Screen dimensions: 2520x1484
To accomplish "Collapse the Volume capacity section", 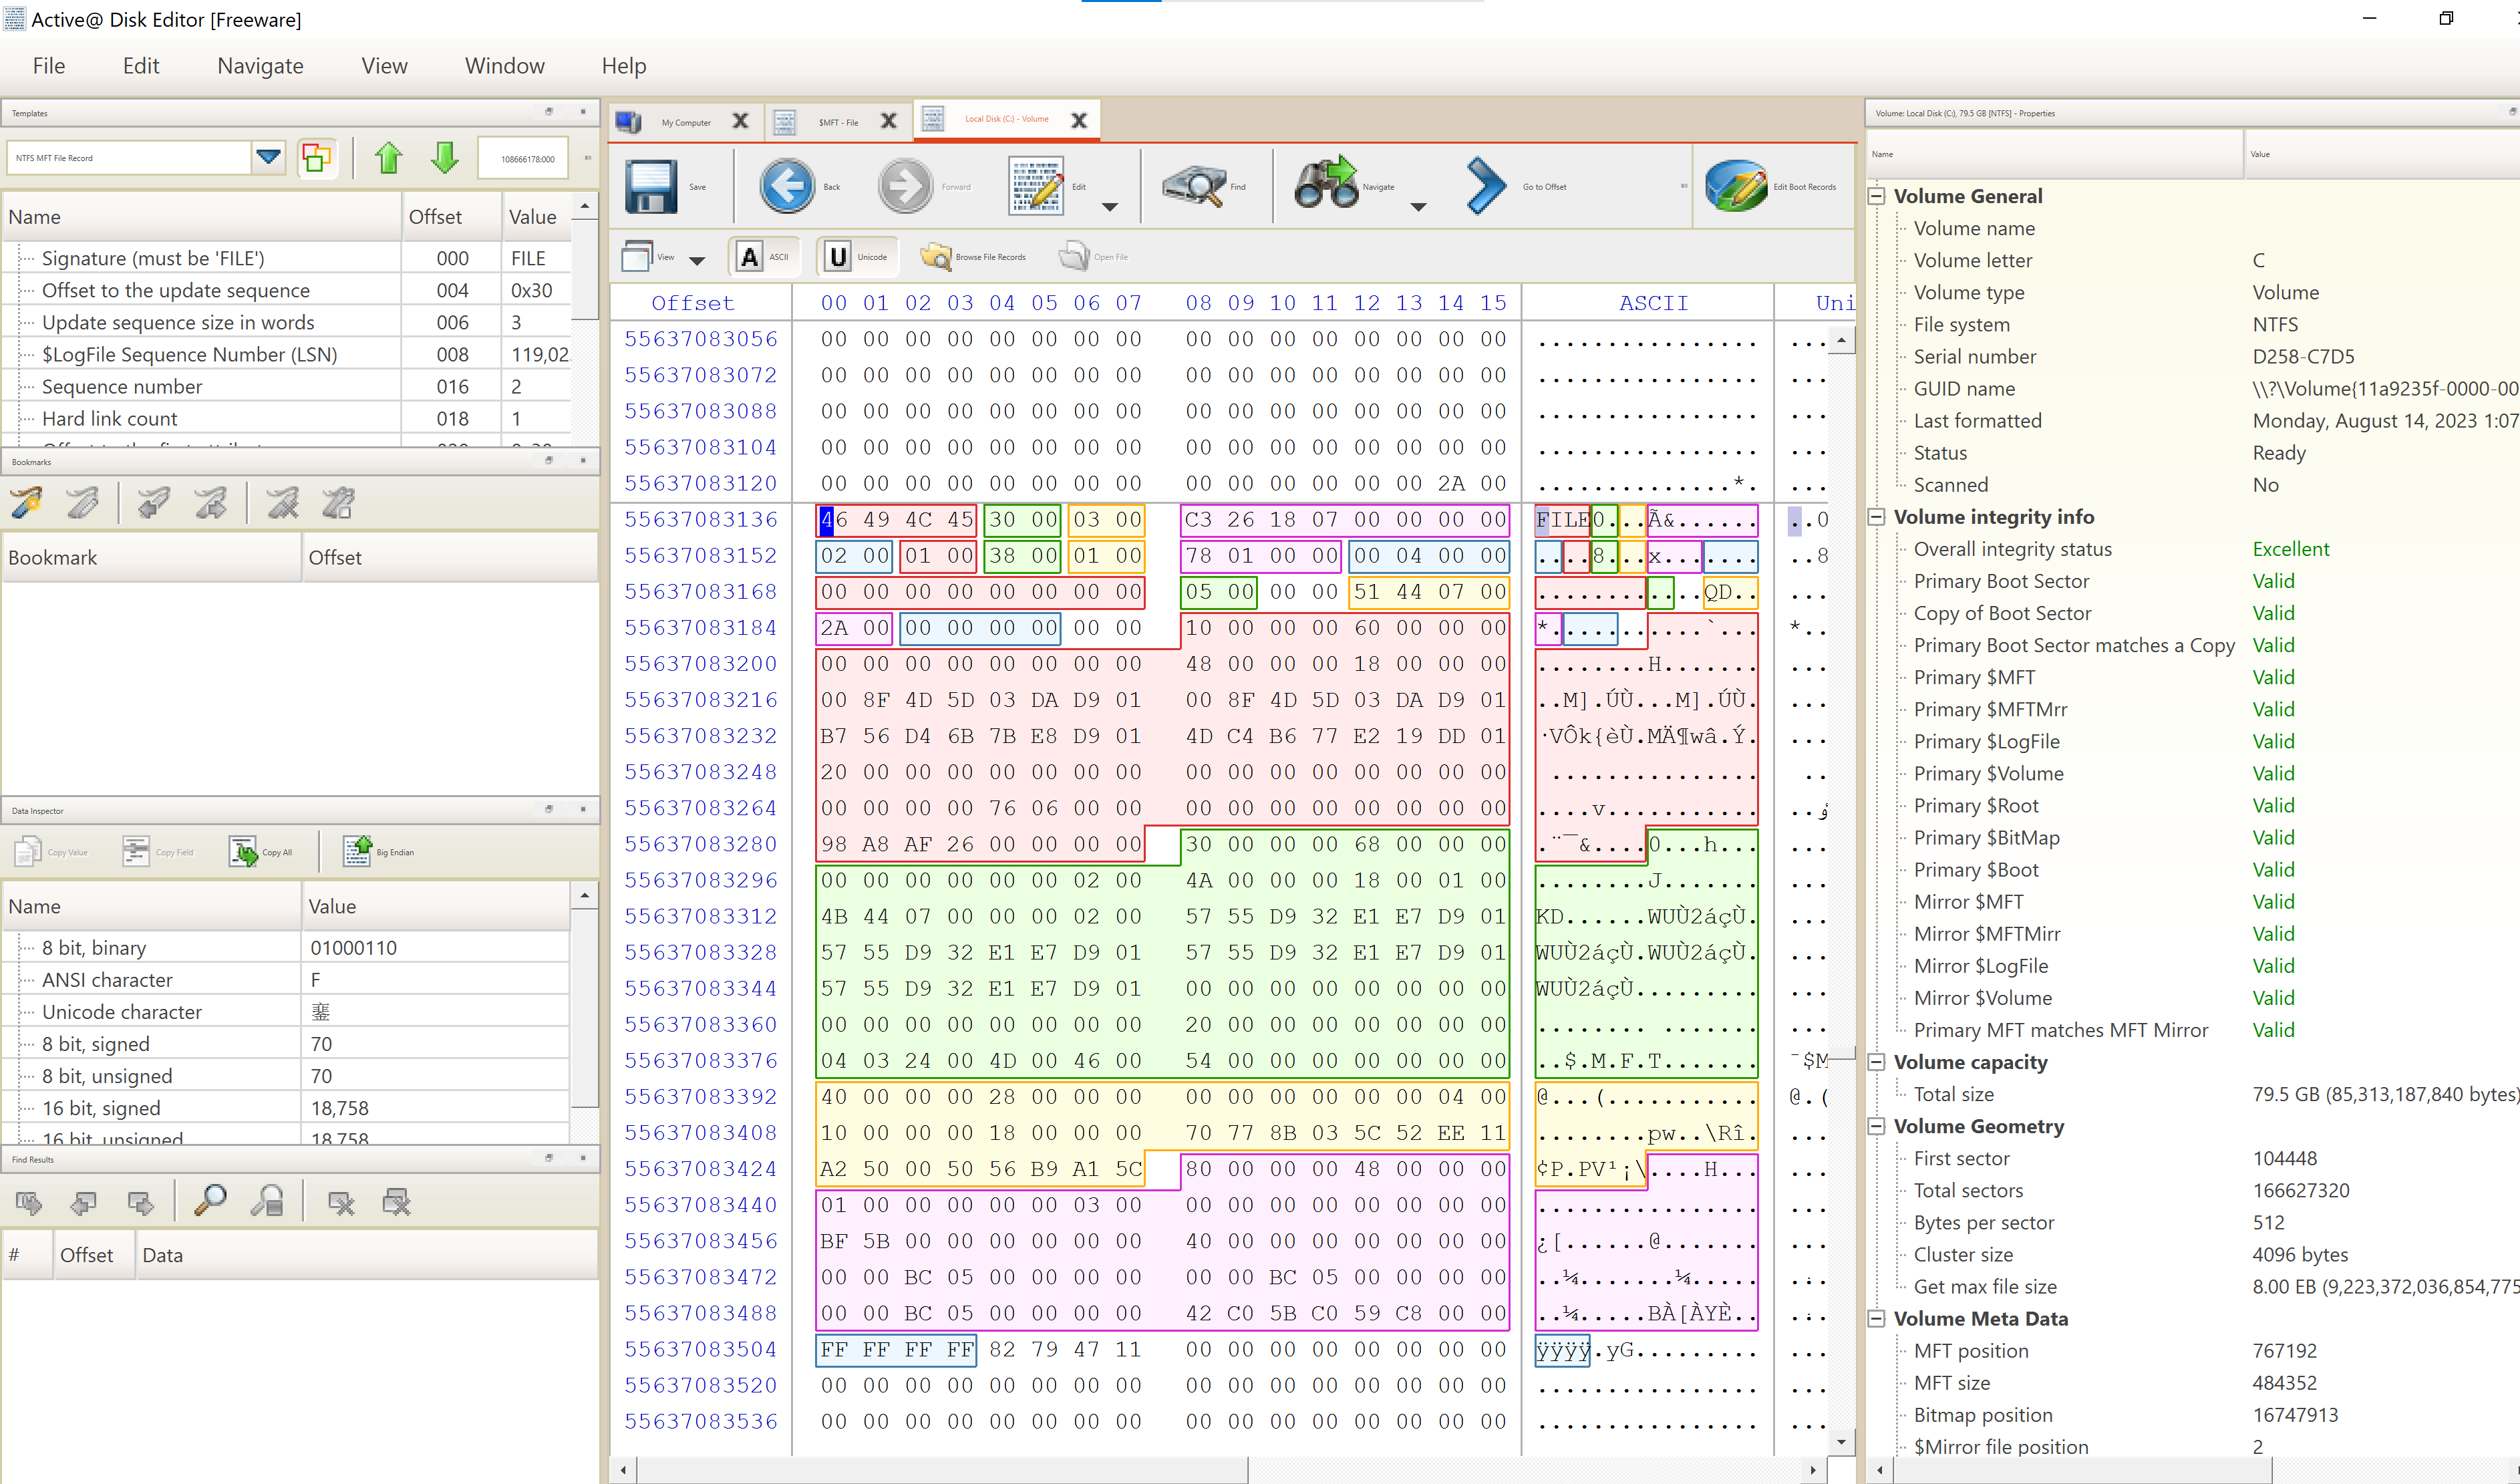I will pyautogui.click(x=1877, y=1062).
